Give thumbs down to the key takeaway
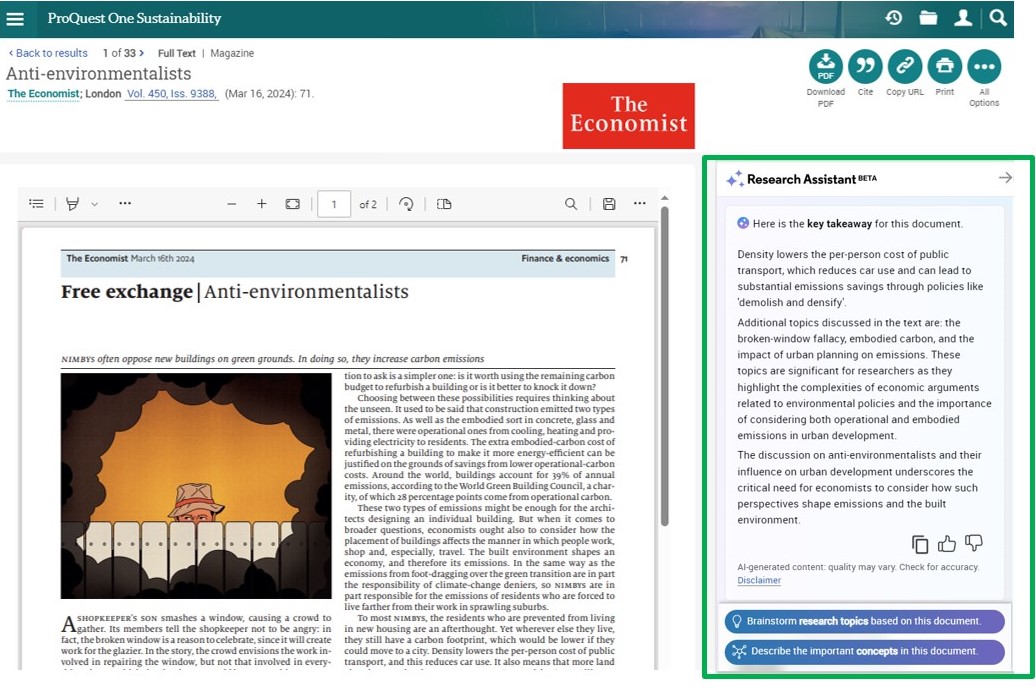The height and width of the screenshot is (692, 1036). click(973, 544)
